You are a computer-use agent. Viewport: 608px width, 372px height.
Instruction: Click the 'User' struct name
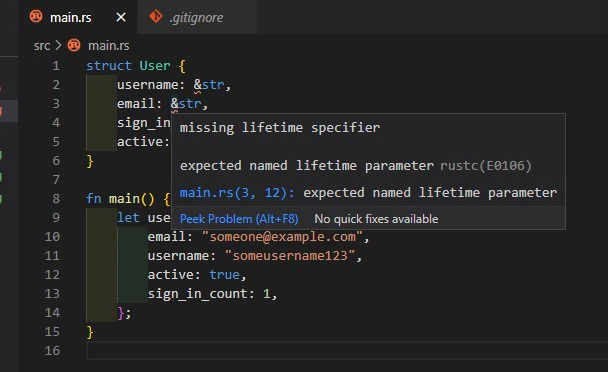(x=155, y=66)
